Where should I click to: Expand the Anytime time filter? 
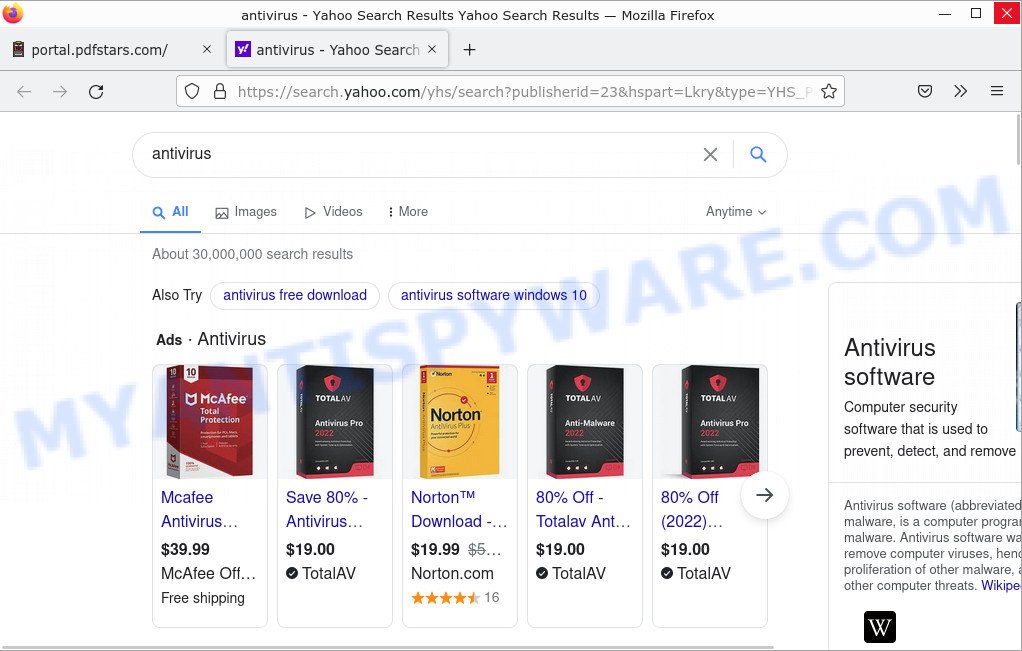click(x=736, y=212)
